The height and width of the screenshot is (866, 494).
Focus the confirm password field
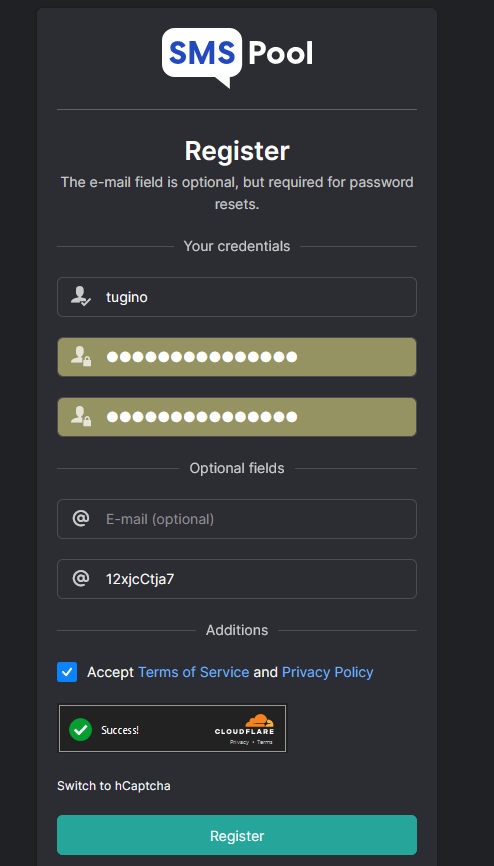(237, 417)
